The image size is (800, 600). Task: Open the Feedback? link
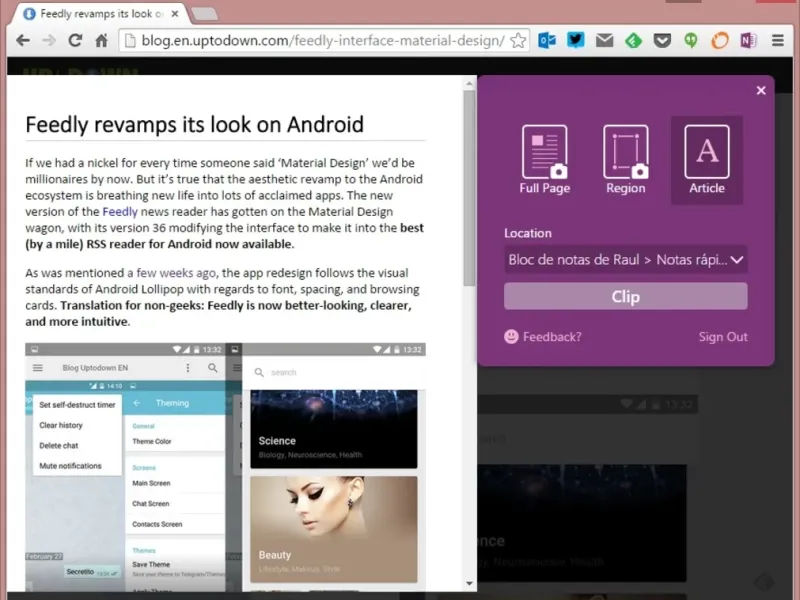552,337
